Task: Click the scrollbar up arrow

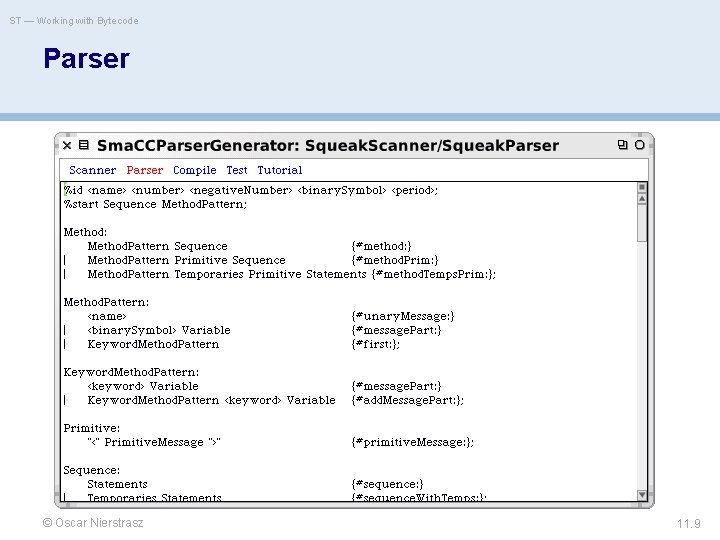Action: (642, 198)
